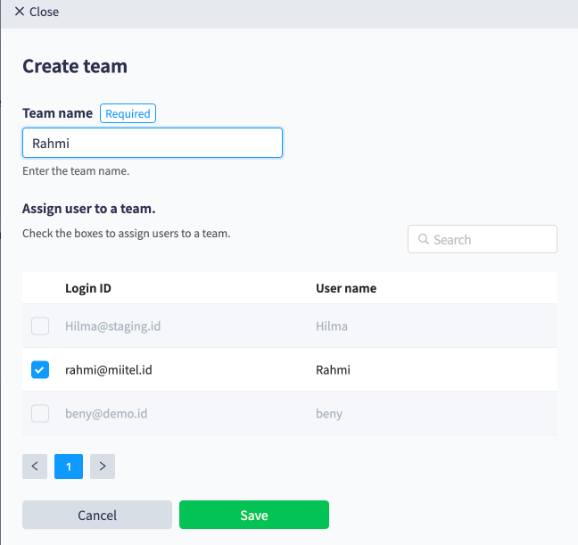Image resolution: width=578 pixels, height=545 pixels.
Task: Click the Save button
Action: 254,515
